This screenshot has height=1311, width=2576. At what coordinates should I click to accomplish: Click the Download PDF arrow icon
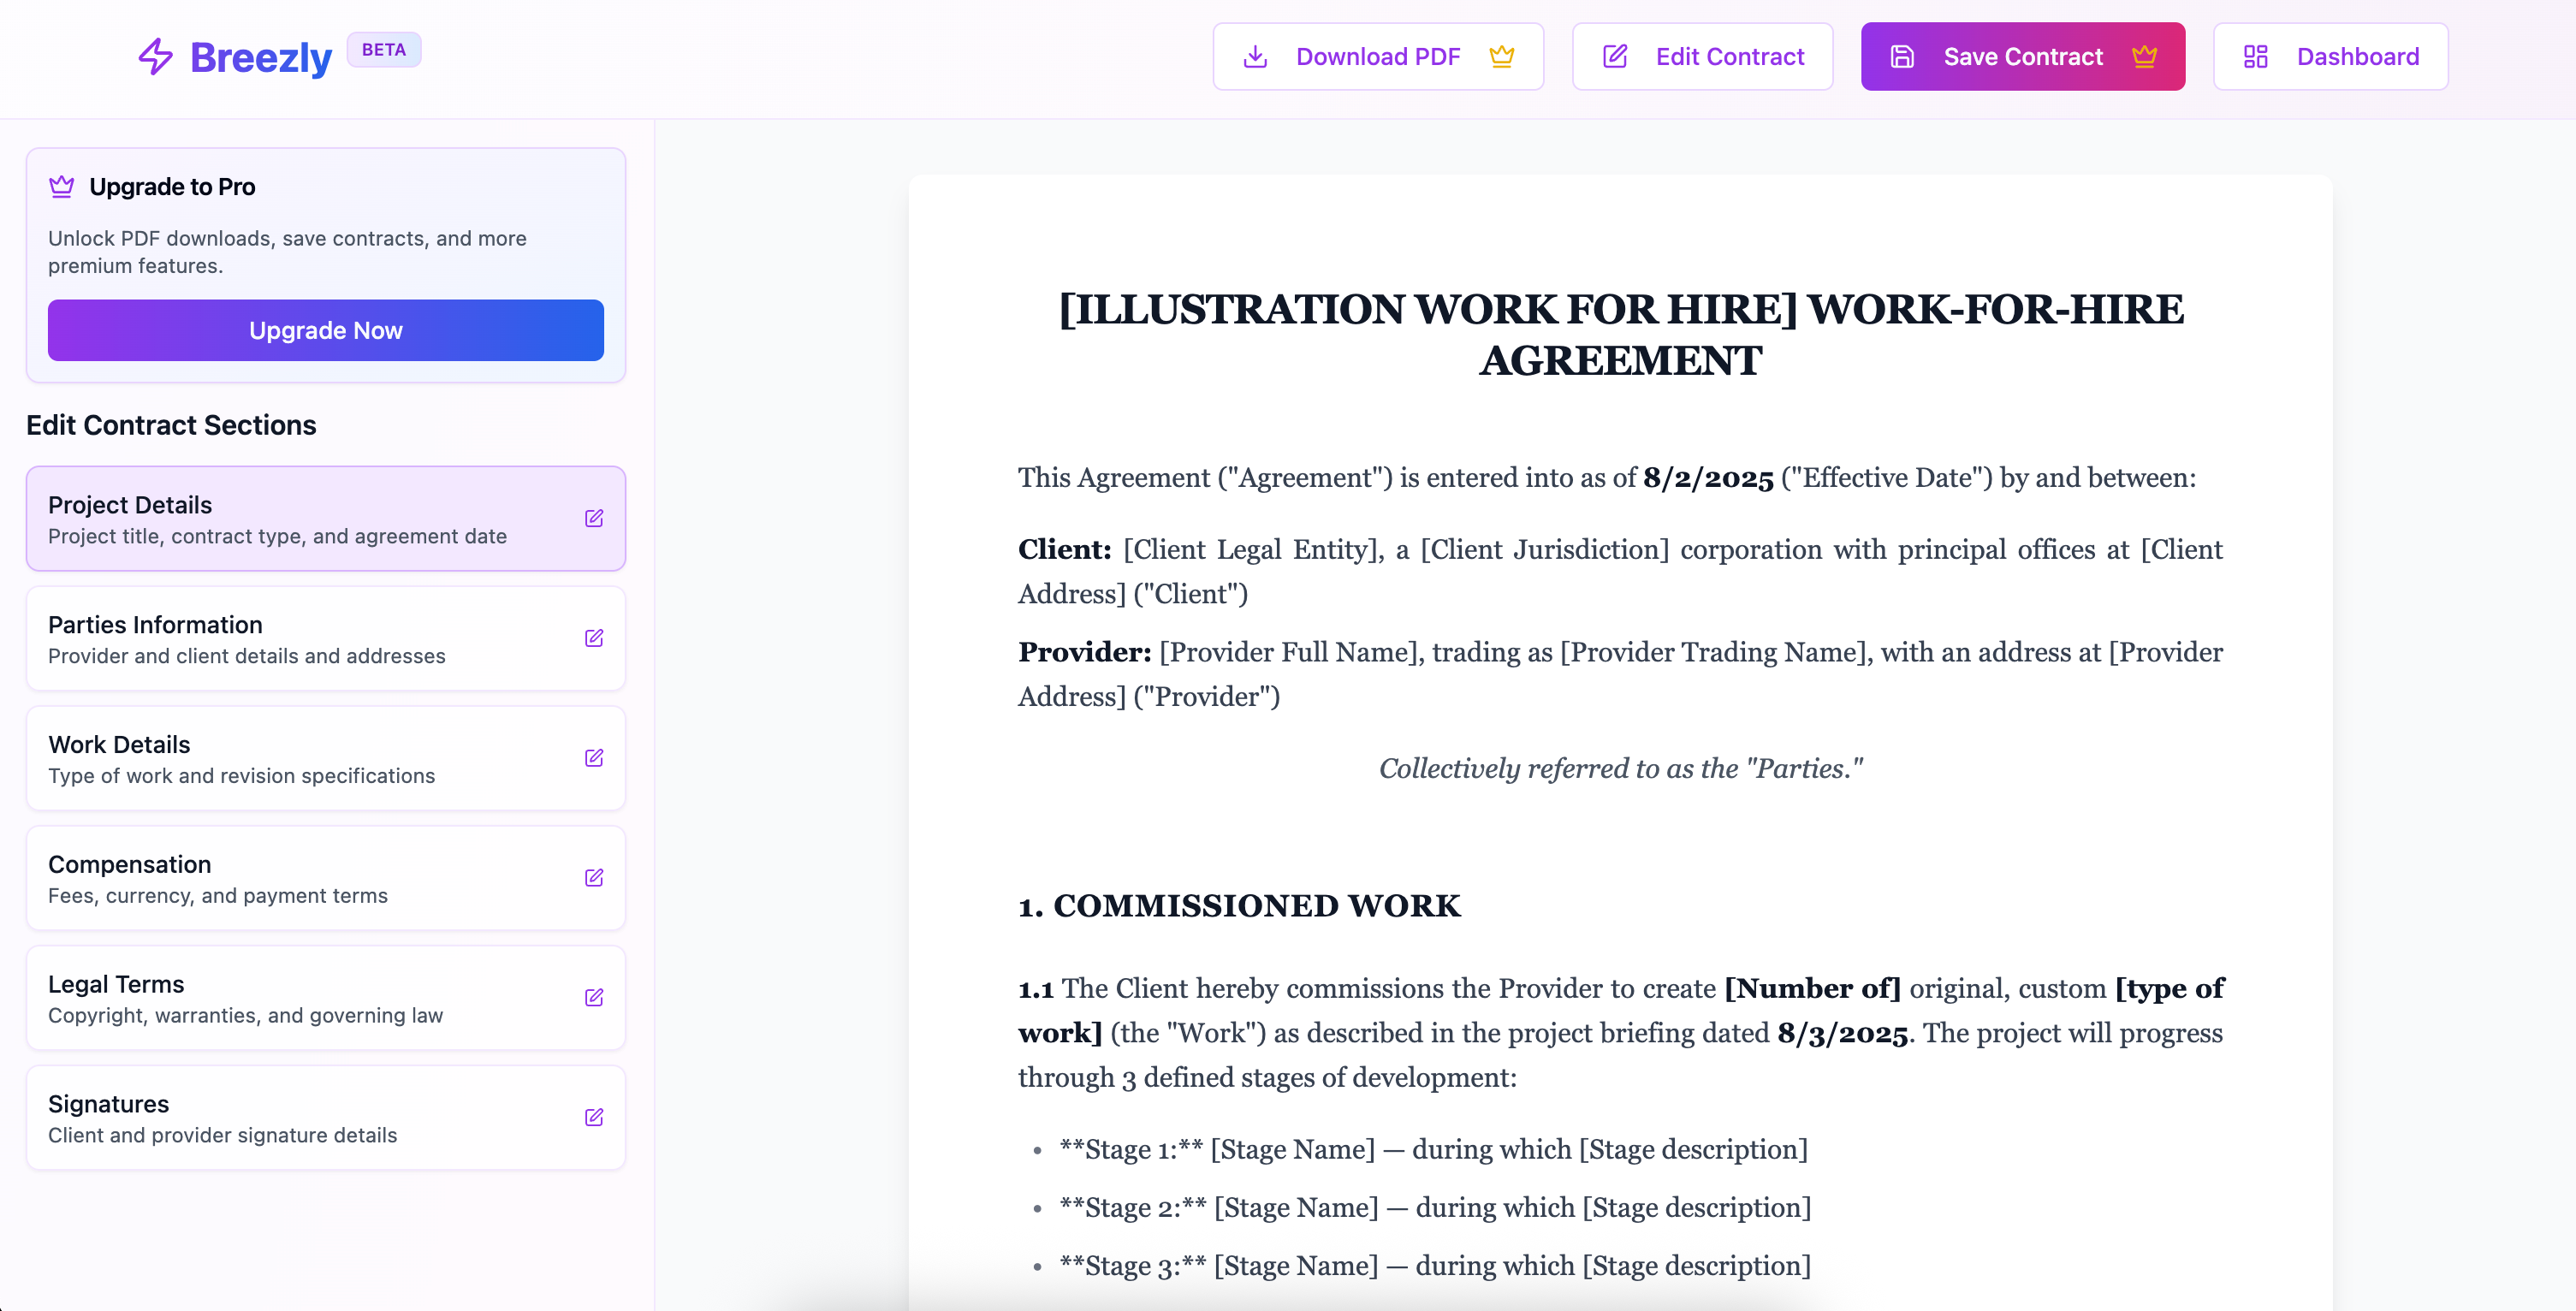tap(1255, 57)
